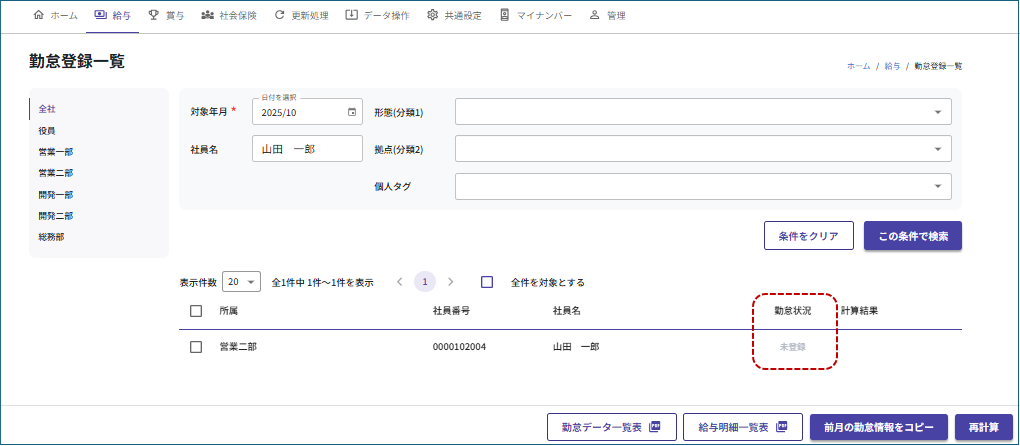Click the 条件をクリア button

point(808,236)
